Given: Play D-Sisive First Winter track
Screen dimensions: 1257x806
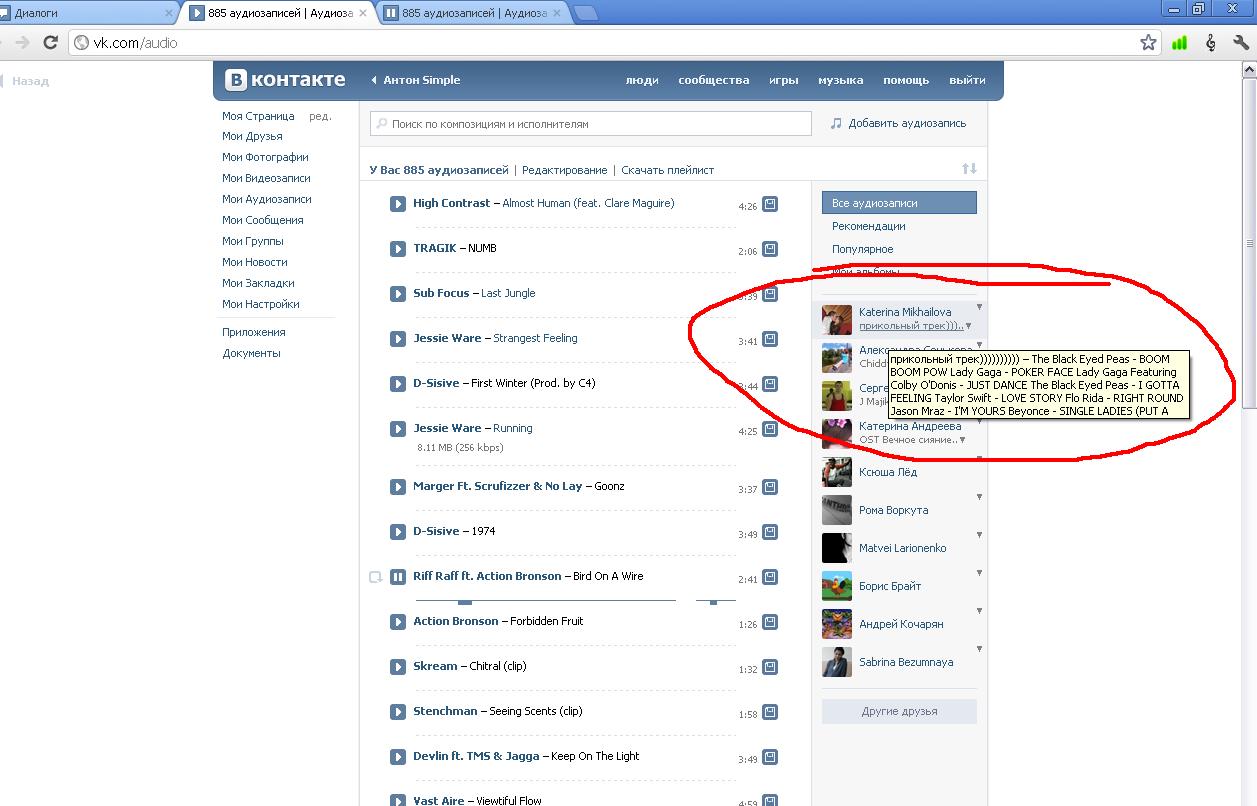Looking at the screenshot, I should click(398, 384).
